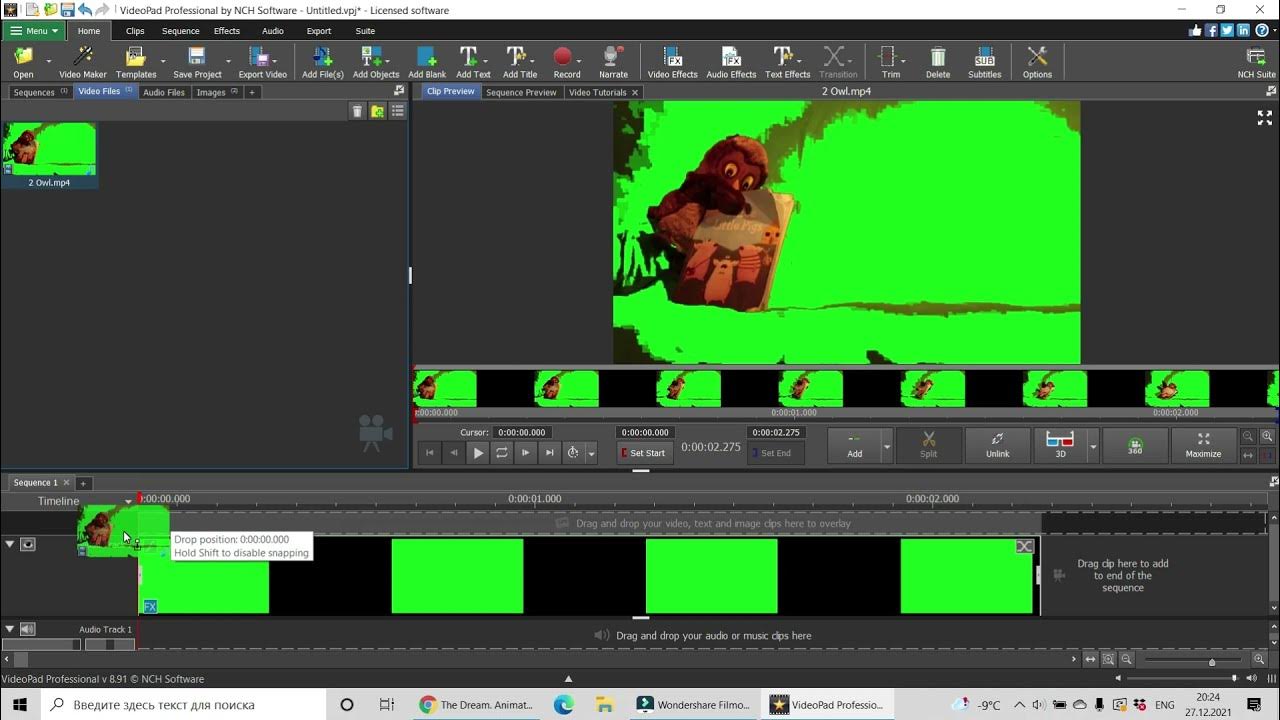Click the Split scissors button

928,446
